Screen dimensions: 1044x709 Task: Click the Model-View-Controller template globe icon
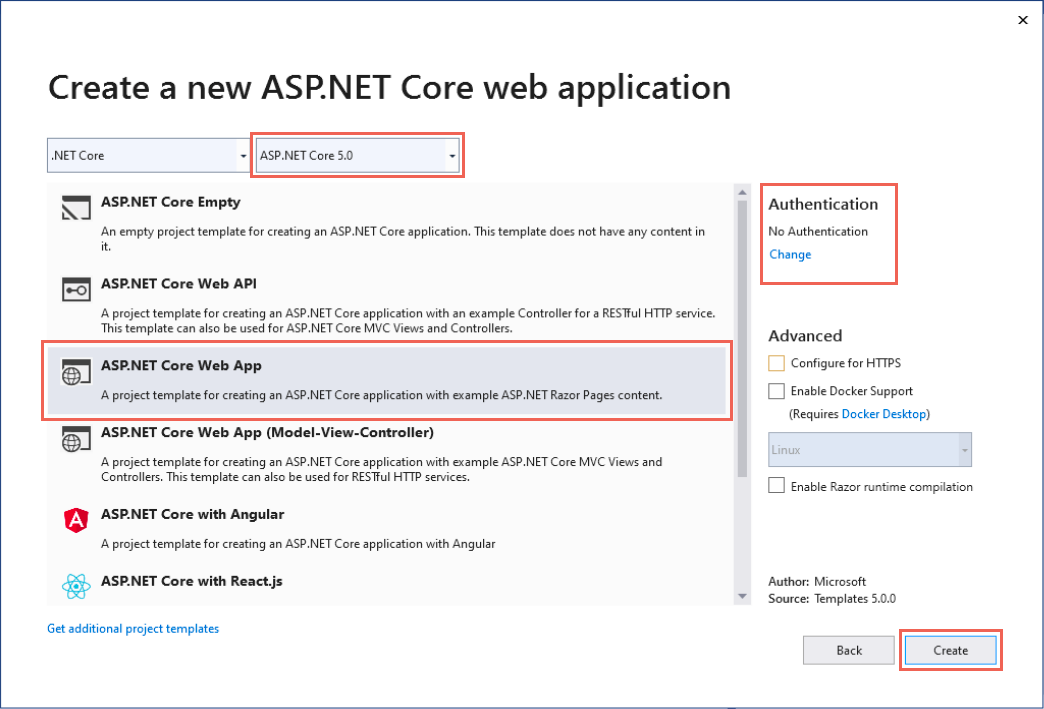[x=76, y=439]
